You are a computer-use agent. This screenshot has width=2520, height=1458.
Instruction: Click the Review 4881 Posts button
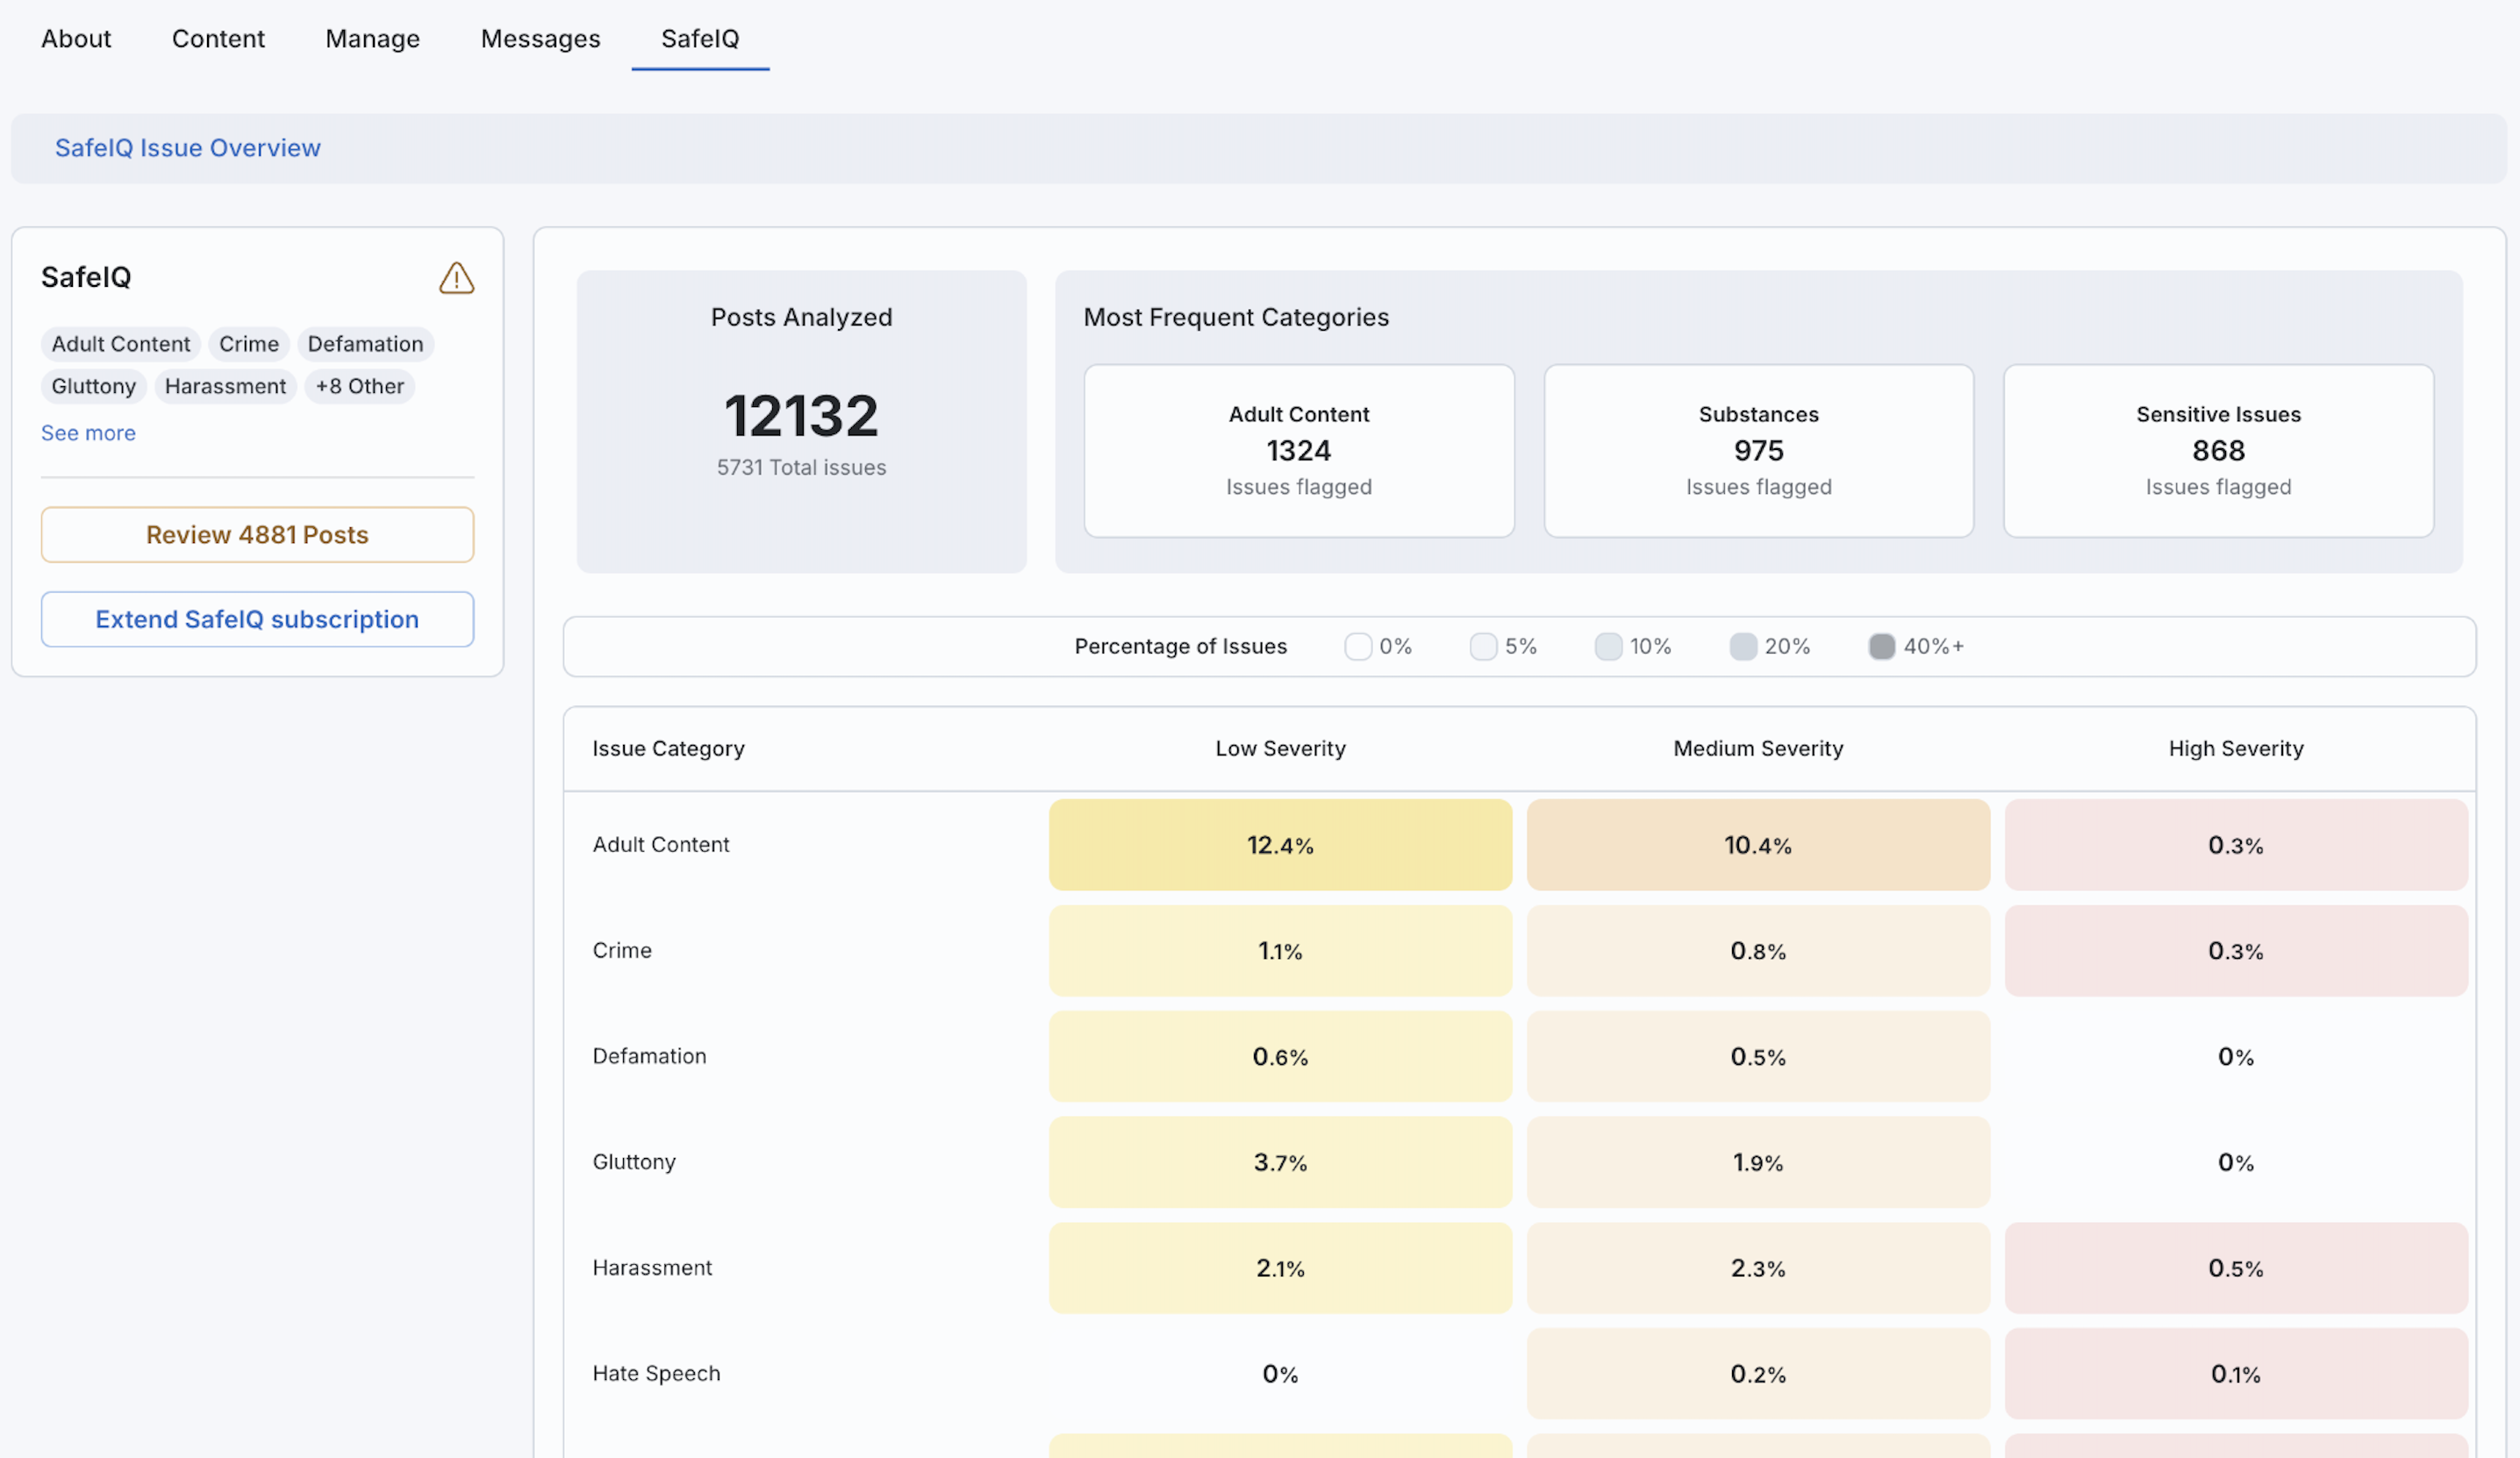[x=257, y=535]
